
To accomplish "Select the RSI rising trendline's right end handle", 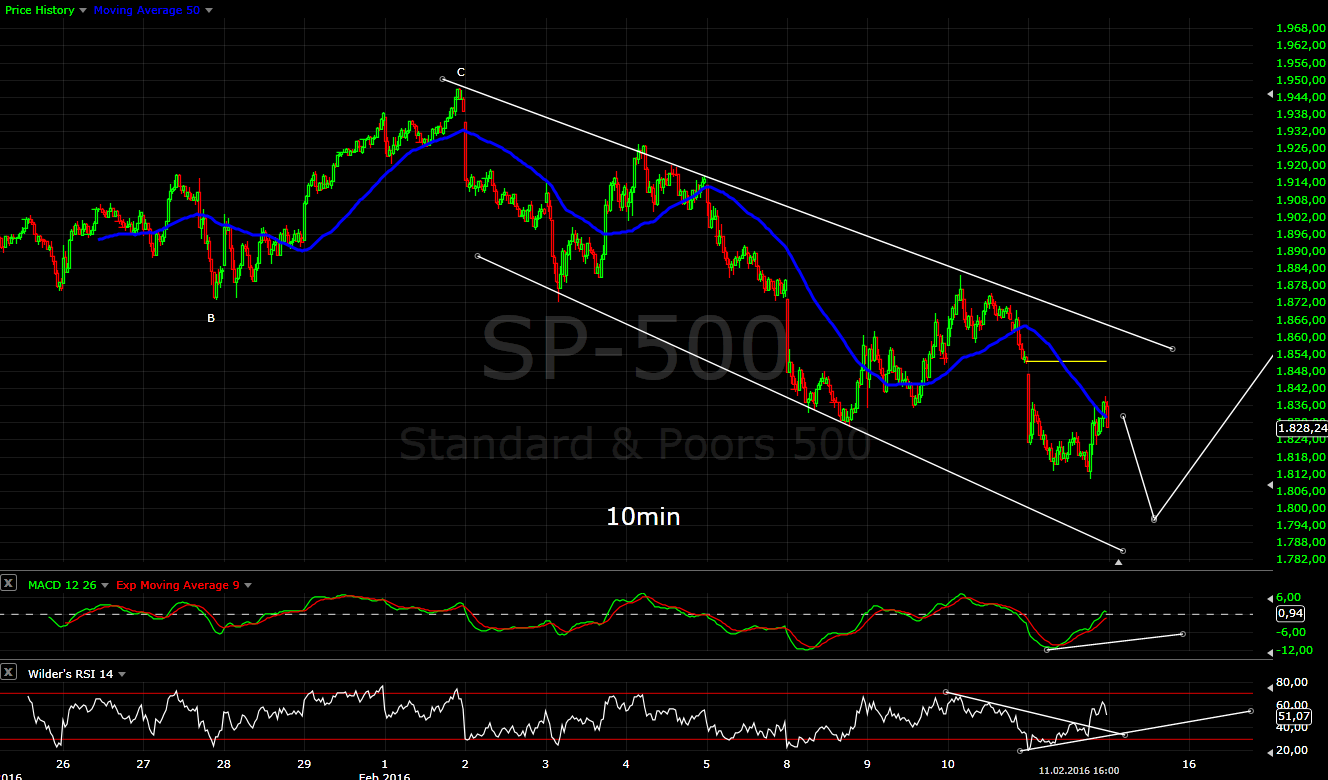I will pyautogui.click(x=1251, y=711).
